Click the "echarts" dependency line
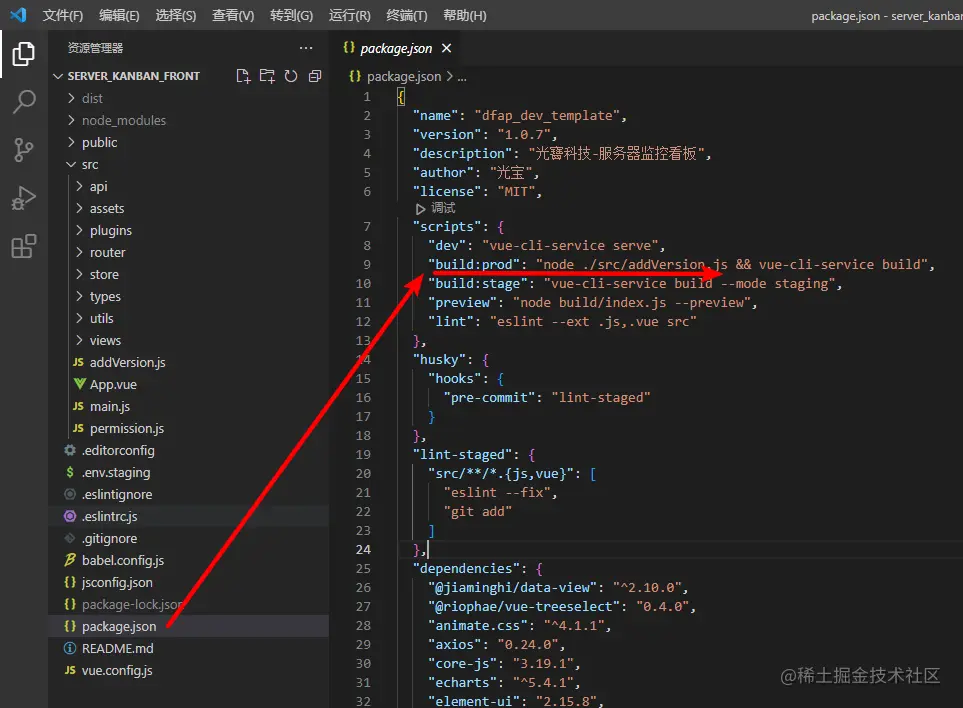The image size is (963, 708). point(504,682)
